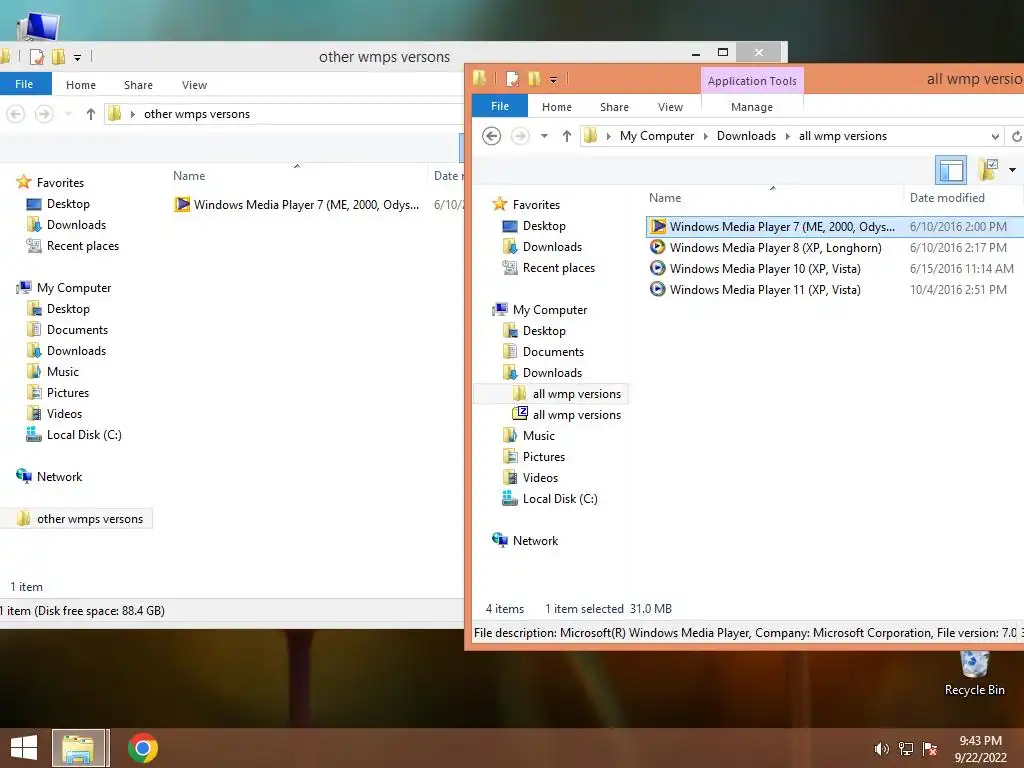Open File menu in all wmp versions window

(500, 106)
